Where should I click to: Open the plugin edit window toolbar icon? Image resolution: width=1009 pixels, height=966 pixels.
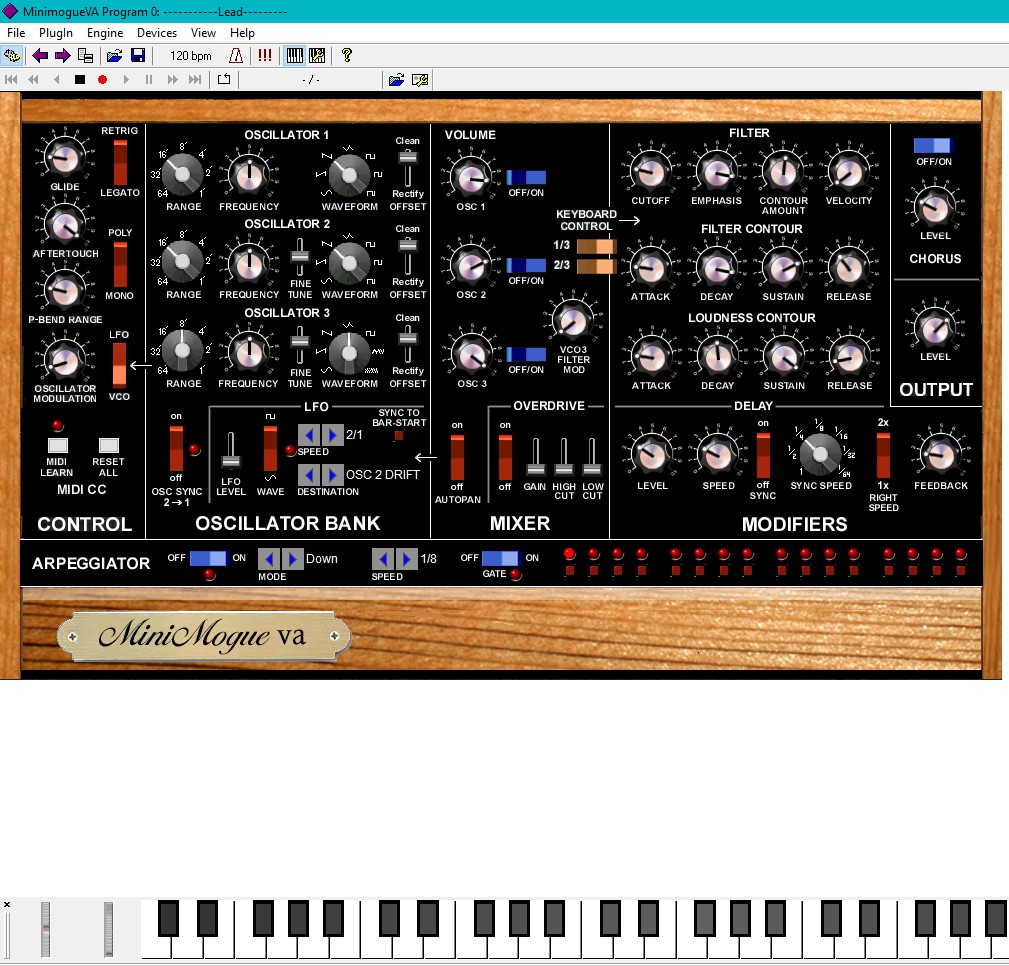[12, 55]
